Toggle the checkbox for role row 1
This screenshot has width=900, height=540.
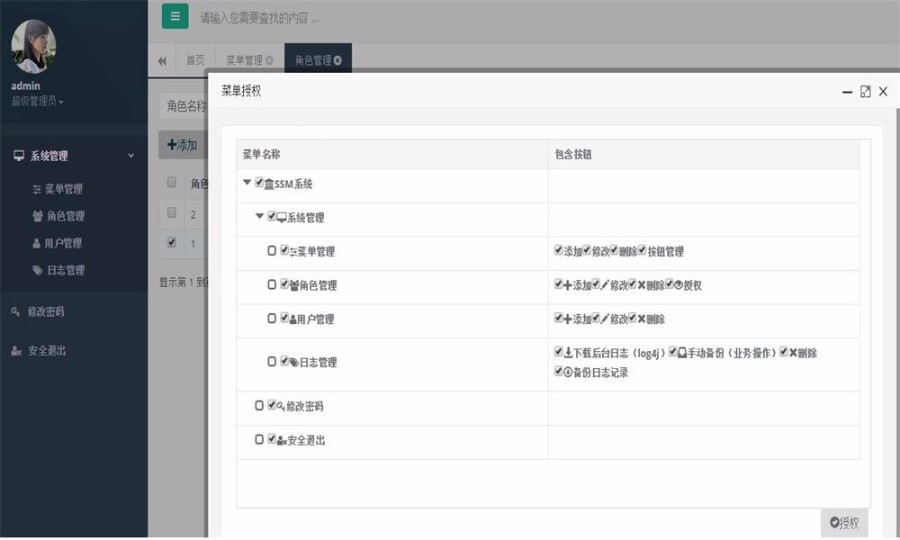171,242
